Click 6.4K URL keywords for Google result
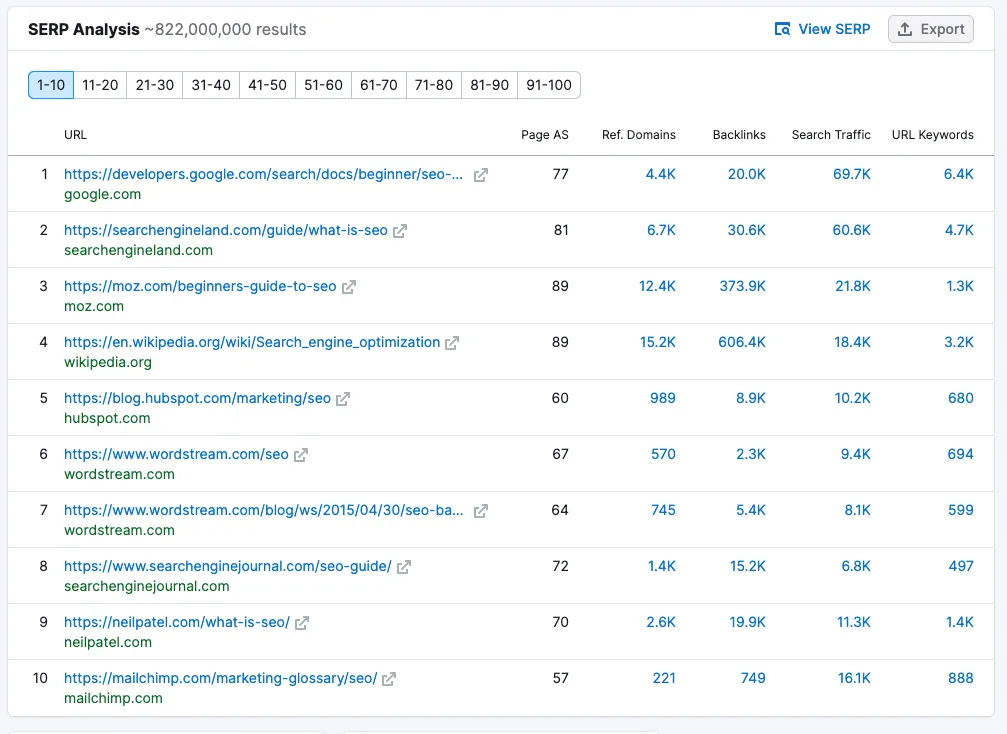 958,174
